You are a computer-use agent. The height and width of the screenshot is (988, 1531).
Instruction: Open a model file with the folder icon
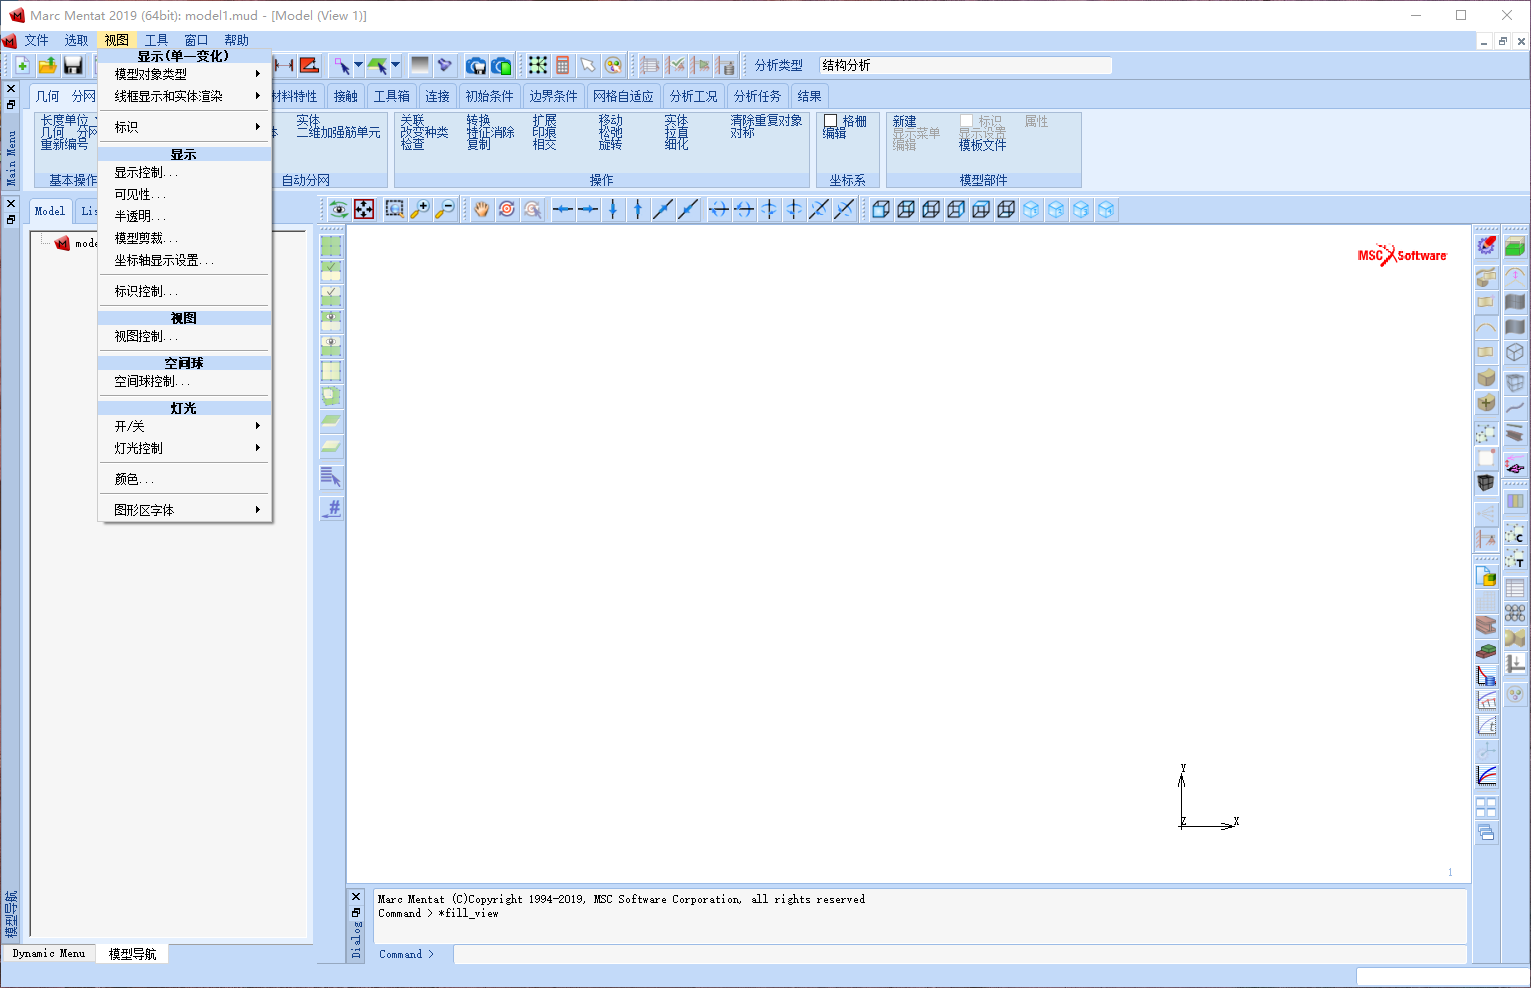click(47, 65)
